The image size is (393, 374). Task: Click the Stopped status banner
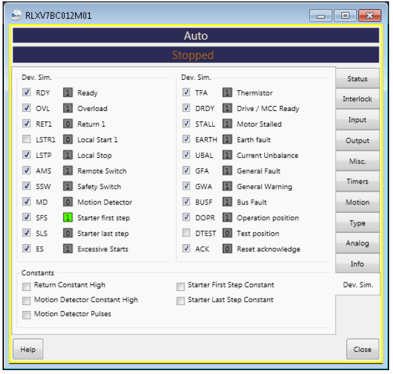196,55
